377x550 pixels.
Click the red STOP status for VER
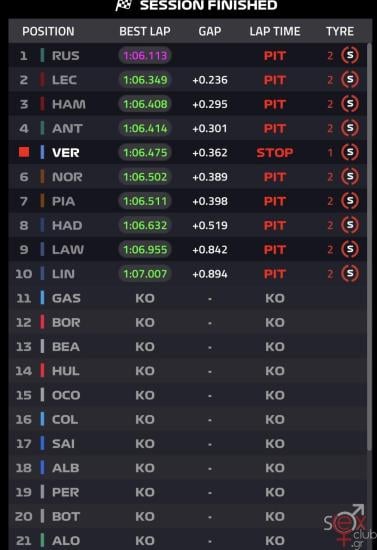(275, 153)
